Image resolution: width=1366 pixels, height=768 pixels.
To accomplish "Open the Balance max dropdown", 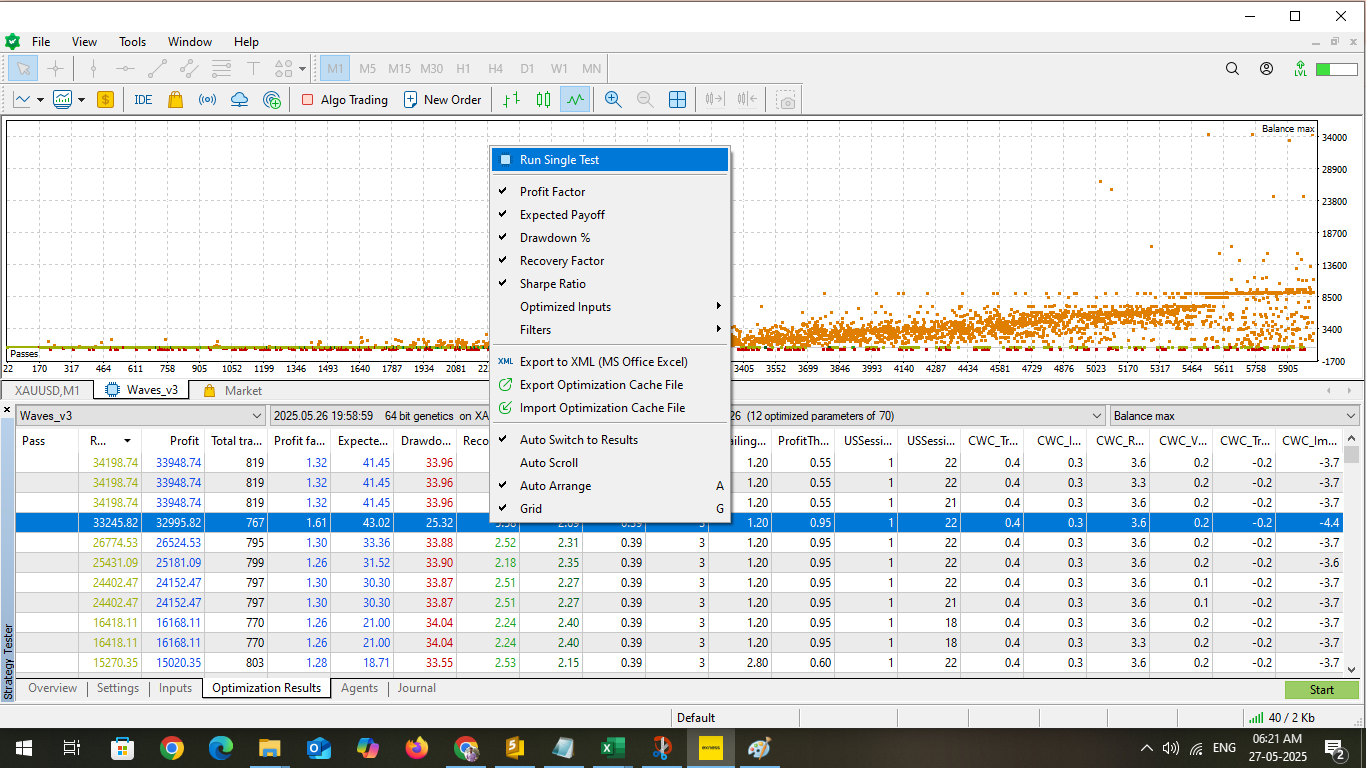I will tap(1234, 415).
